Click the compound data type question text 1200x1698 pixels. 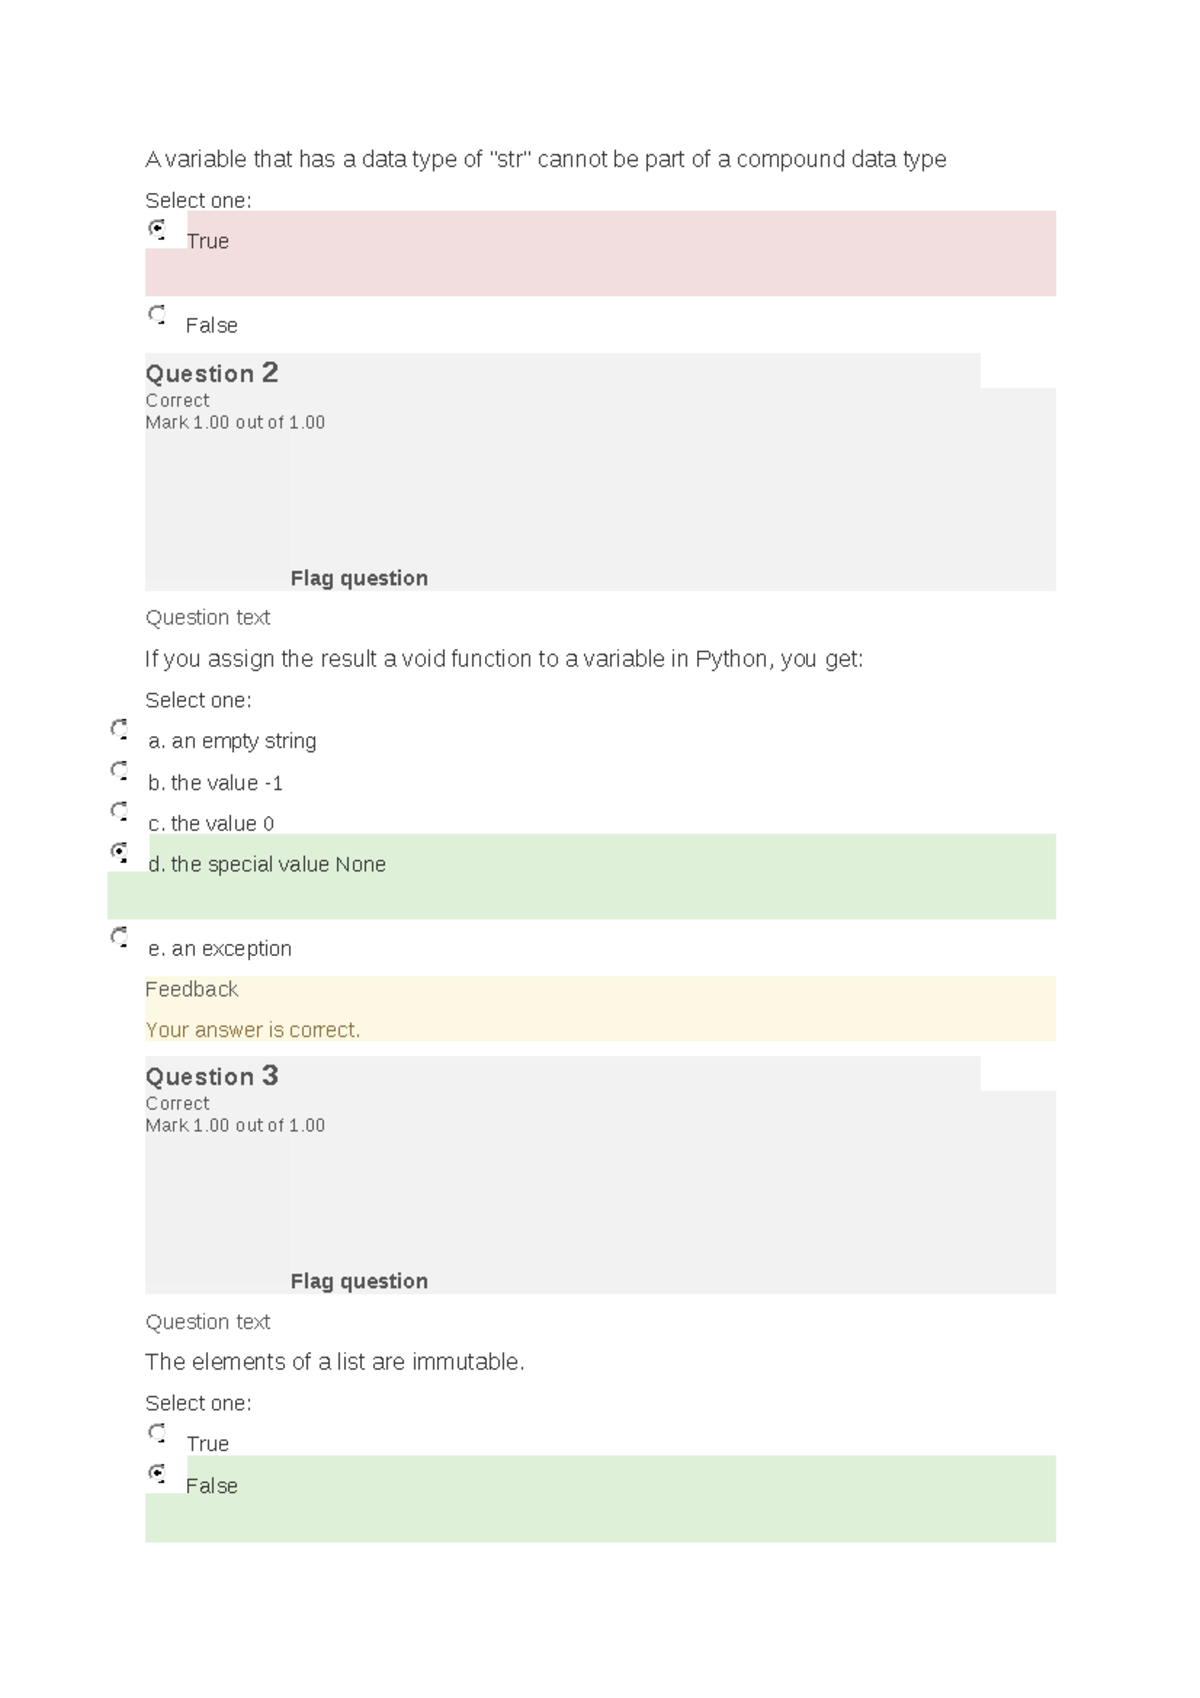coord(547,158)
